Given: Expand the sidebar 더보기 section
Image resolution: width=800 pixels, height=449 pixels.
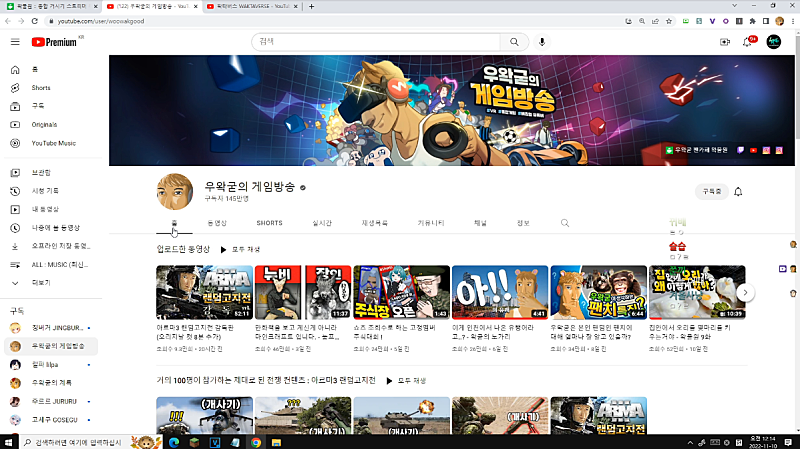Looking at the screenshot, I should tap(41, 282).
